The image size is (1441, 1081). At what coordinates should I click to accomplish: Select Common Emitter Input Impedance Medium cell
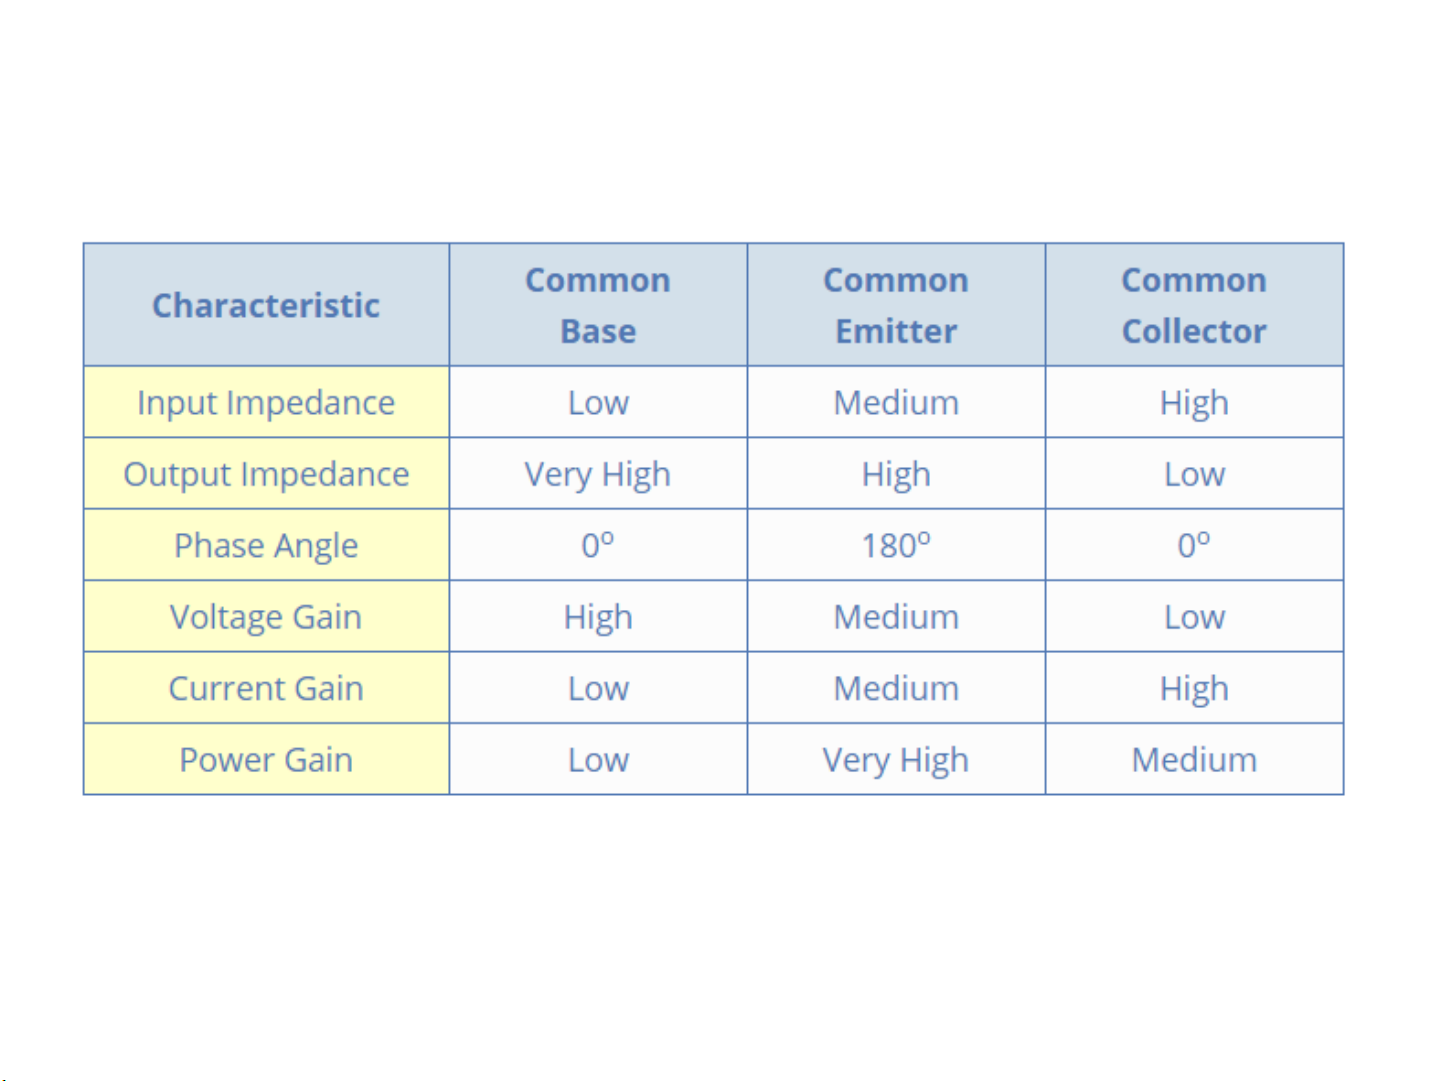pyautogui.click(x=896, y=402)
